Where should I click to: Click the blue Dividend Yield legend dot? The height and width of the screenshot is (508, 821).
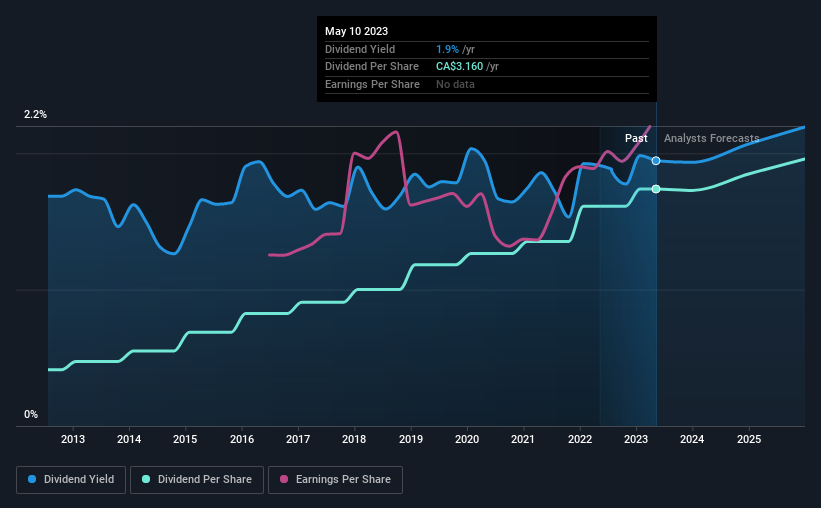(32, 479)
